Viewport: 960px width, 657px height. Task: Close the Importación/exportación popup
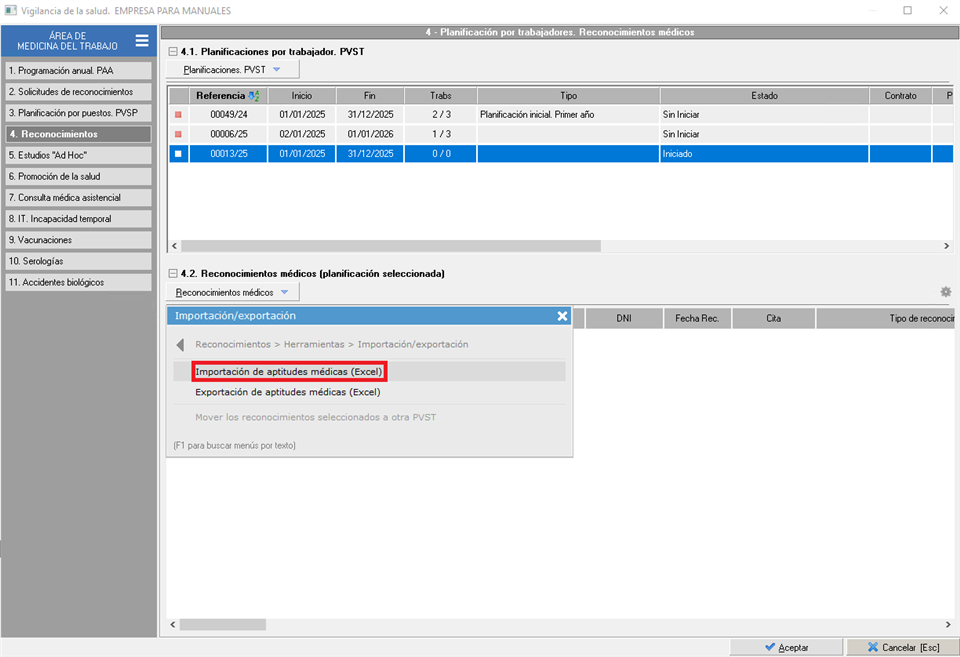[x=562, y=316]
